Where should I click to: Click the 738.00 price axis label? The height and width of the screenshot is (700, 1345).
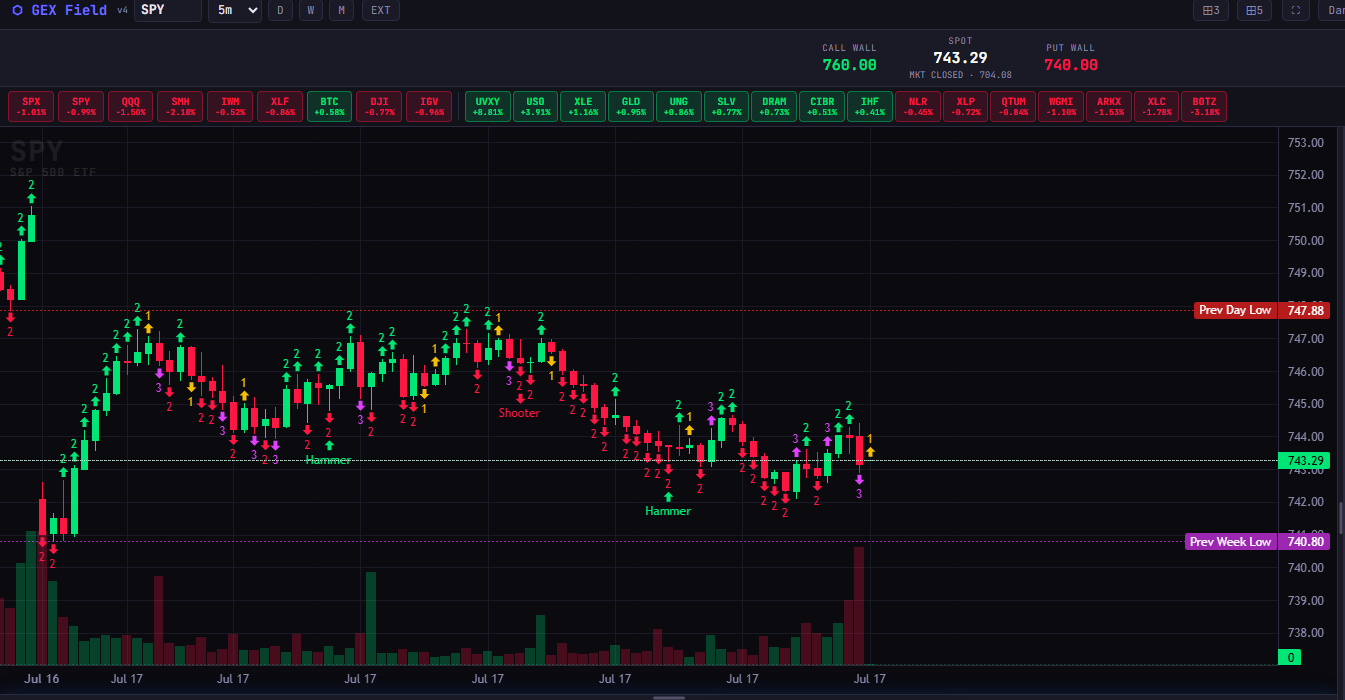click(x=1306, y=633)
